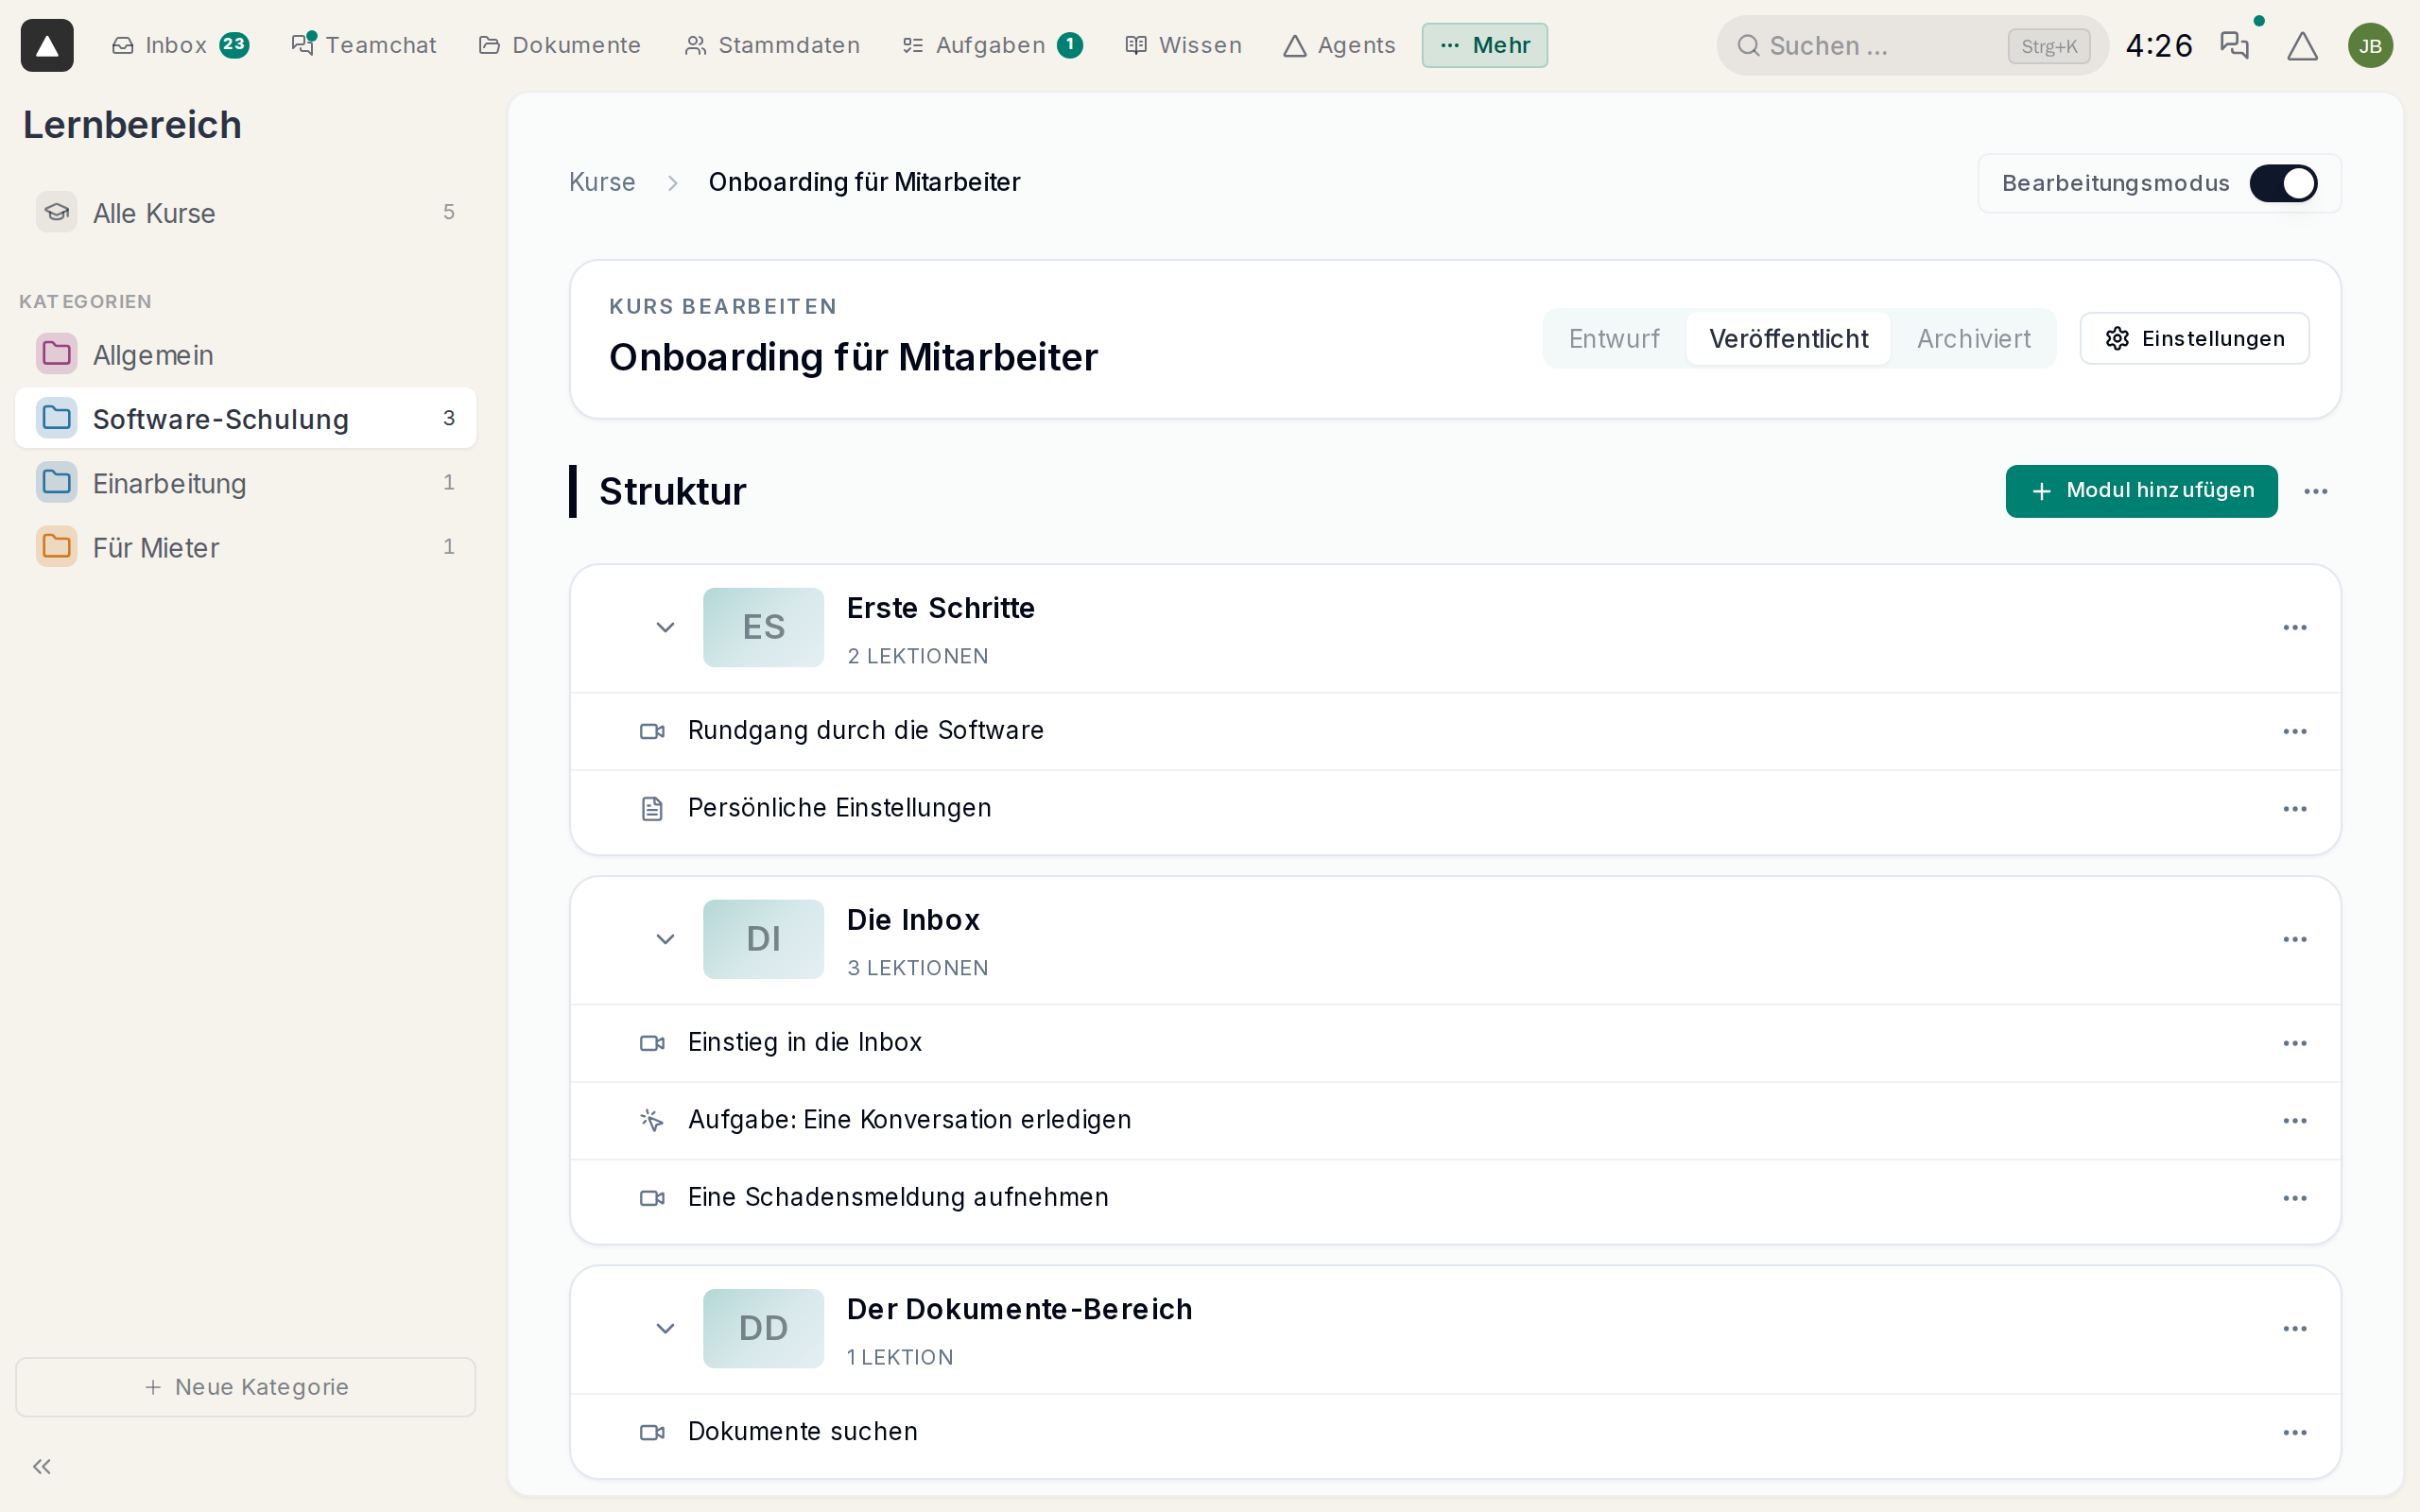Open options menu for Der Dokumente-Bereich module
The height and width of the screenshot is (1512, 2420).
click(x=2295, y=1328)
